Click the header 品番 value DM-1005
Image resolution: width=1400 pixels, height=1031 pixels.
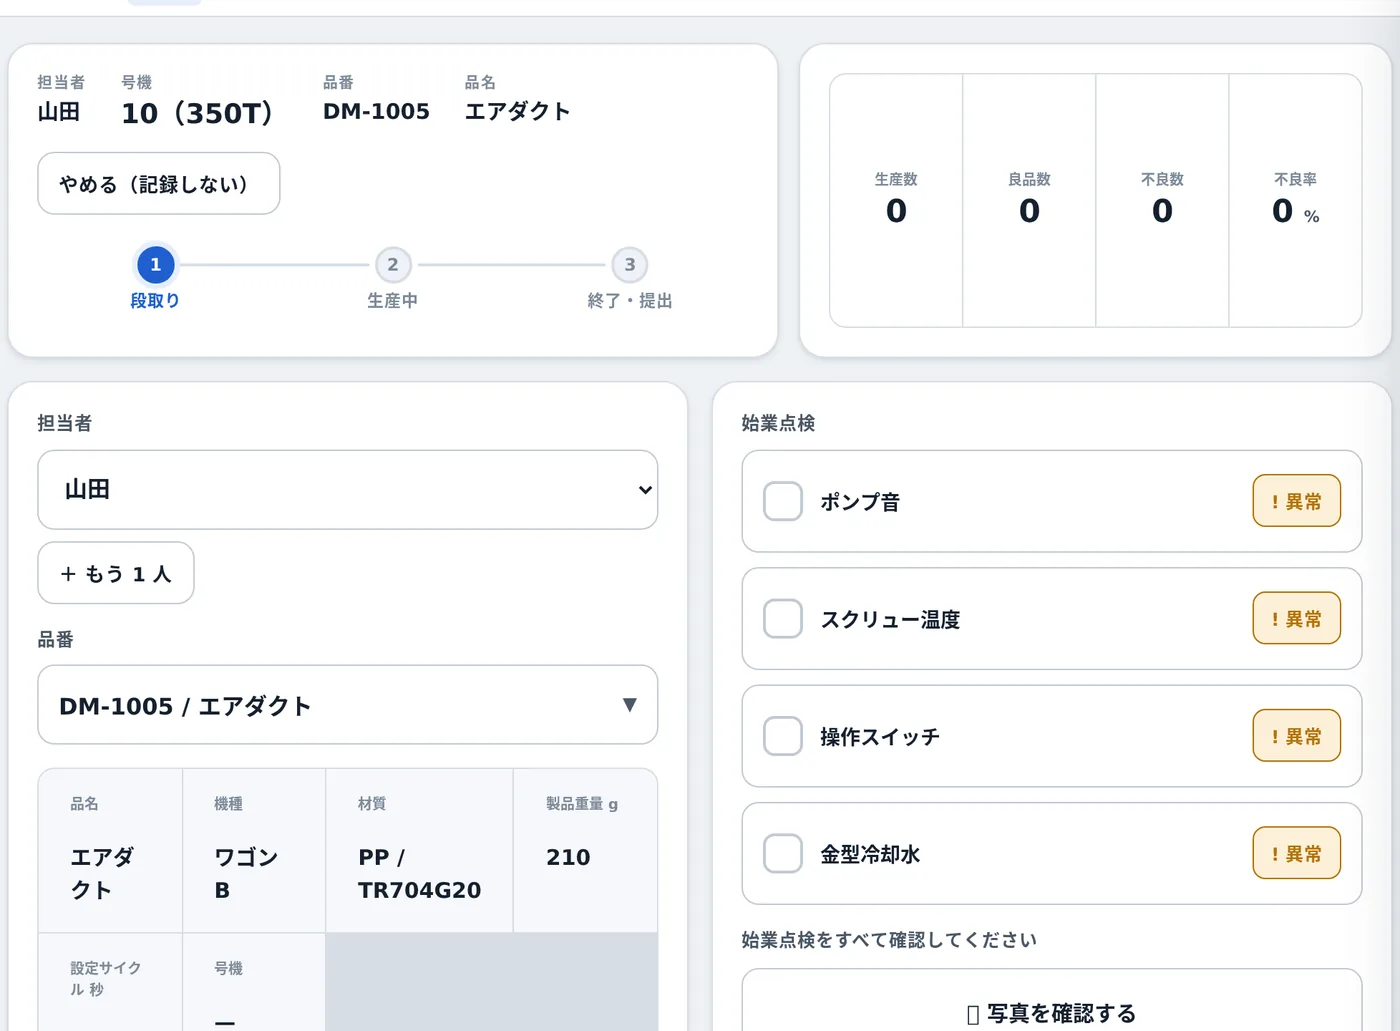click(376, 111)
